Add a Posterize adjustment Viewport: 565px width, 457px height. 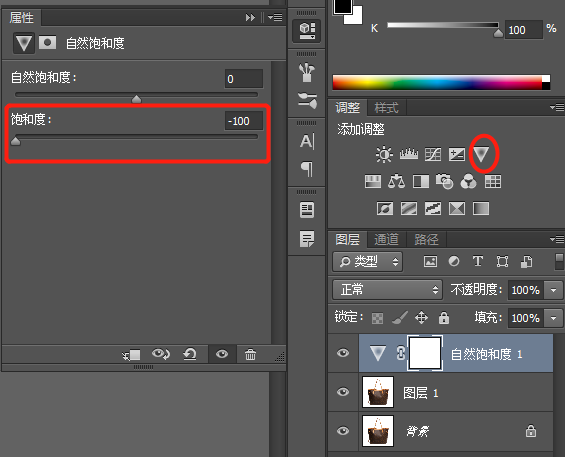(x=409, y=208)
